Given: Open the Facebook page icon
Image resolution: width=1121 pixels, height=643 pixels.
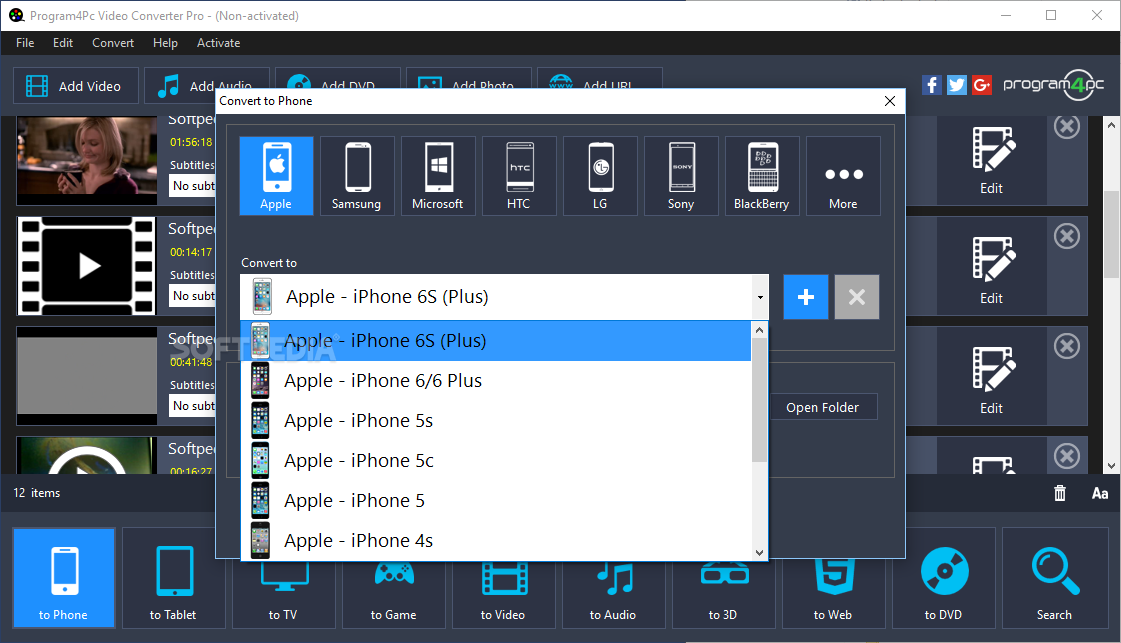Looking at the screenshot, I should pyautogui.click(x=931, y=85).
